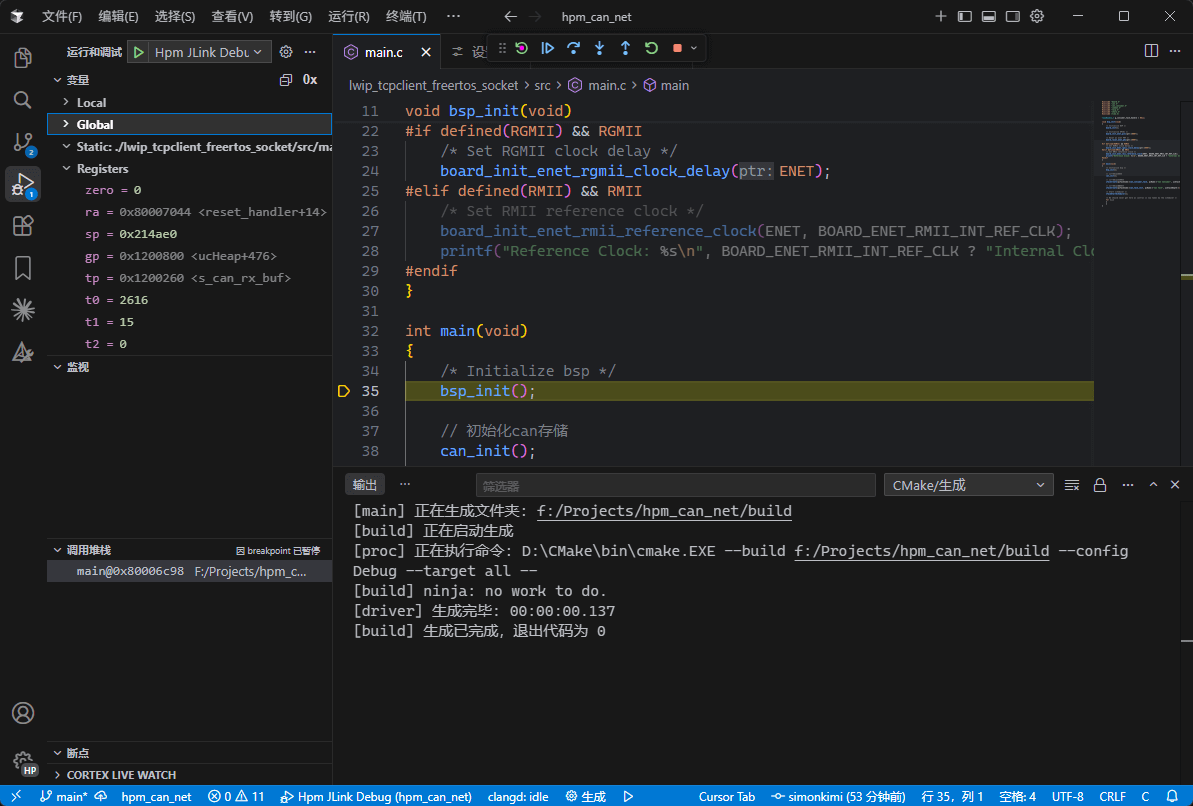
Task: Click the Step Out debug arrow
Action: [625, 48]
